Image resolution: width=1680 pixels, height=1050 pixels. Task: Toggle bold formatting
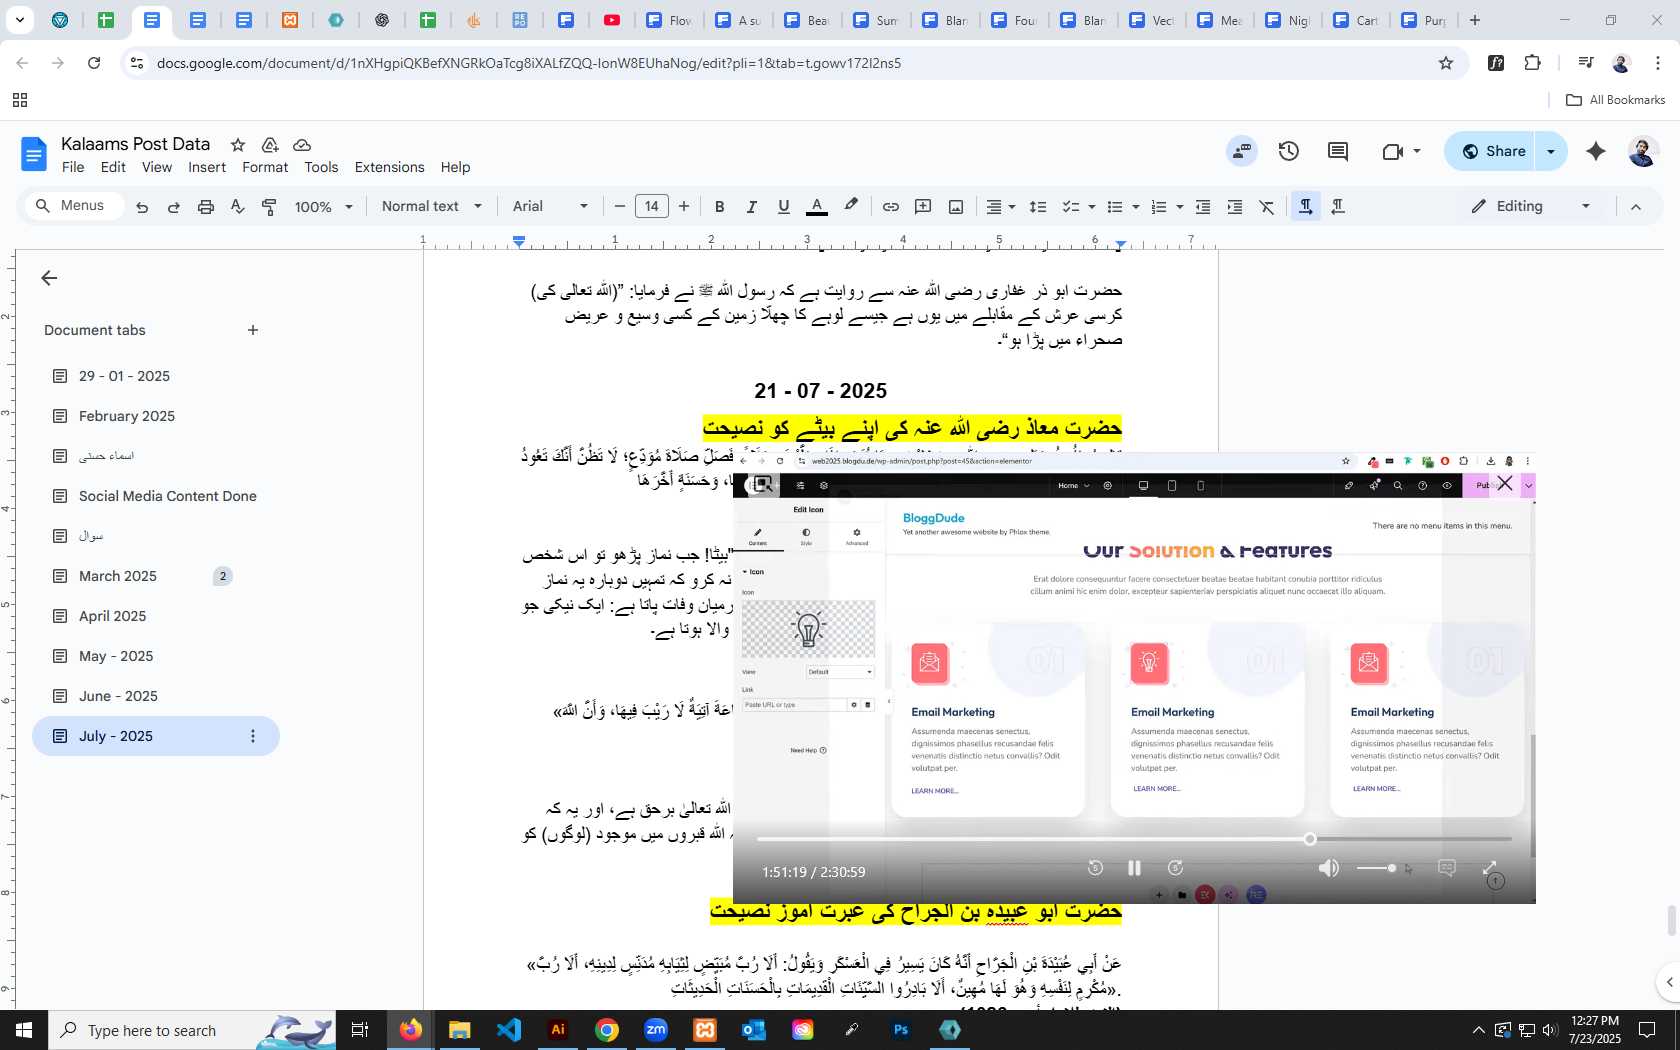pos(719,207)
